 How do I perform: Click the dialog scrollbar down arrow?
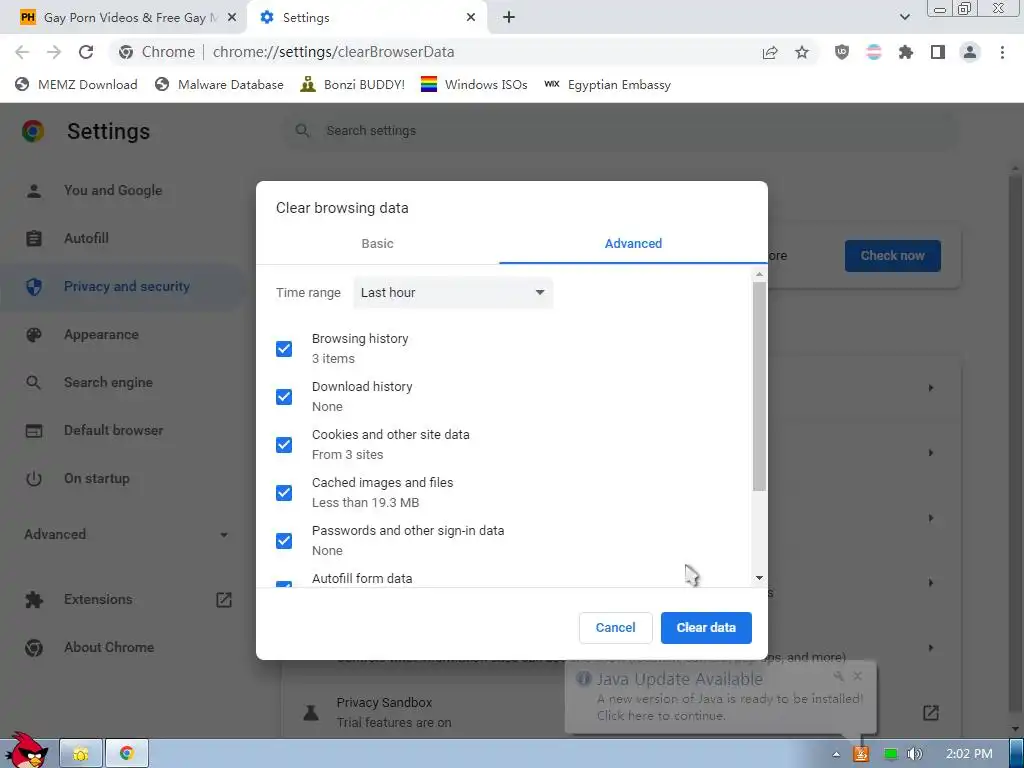(x=759, y=578)
